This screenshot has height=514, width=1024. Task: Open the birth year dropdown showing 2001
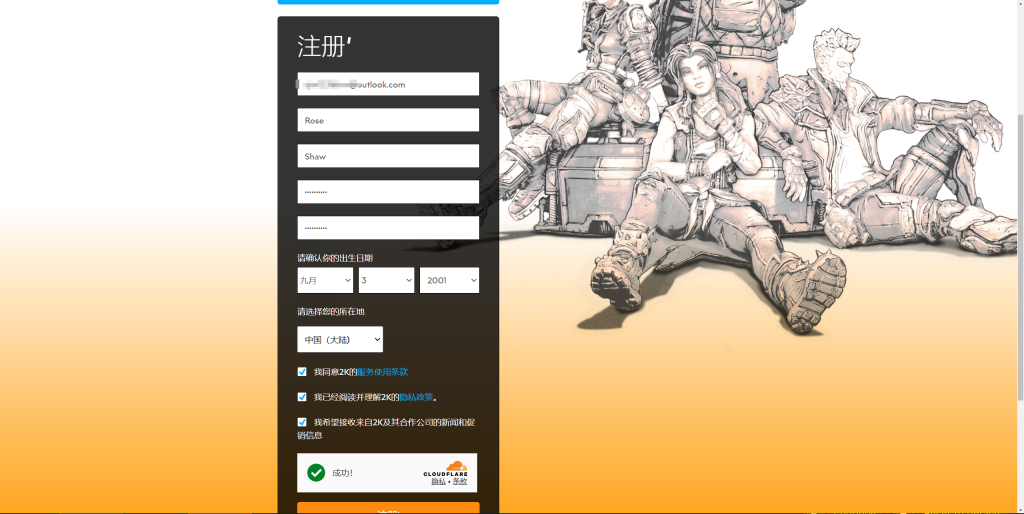point(449,280)
